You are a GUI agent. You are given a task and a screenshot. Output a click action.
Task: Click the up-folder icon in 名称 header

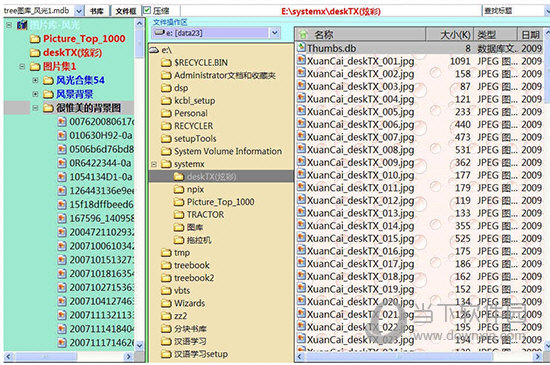(x=303, y=34)
